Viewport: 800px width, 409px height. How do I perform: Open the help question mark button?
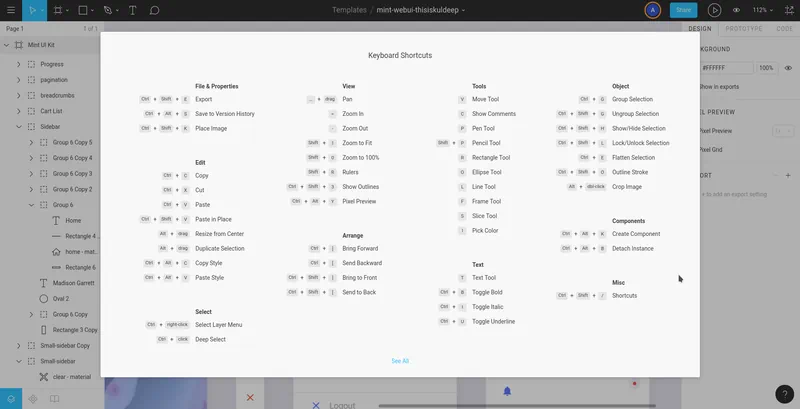(x=785, y=394)
